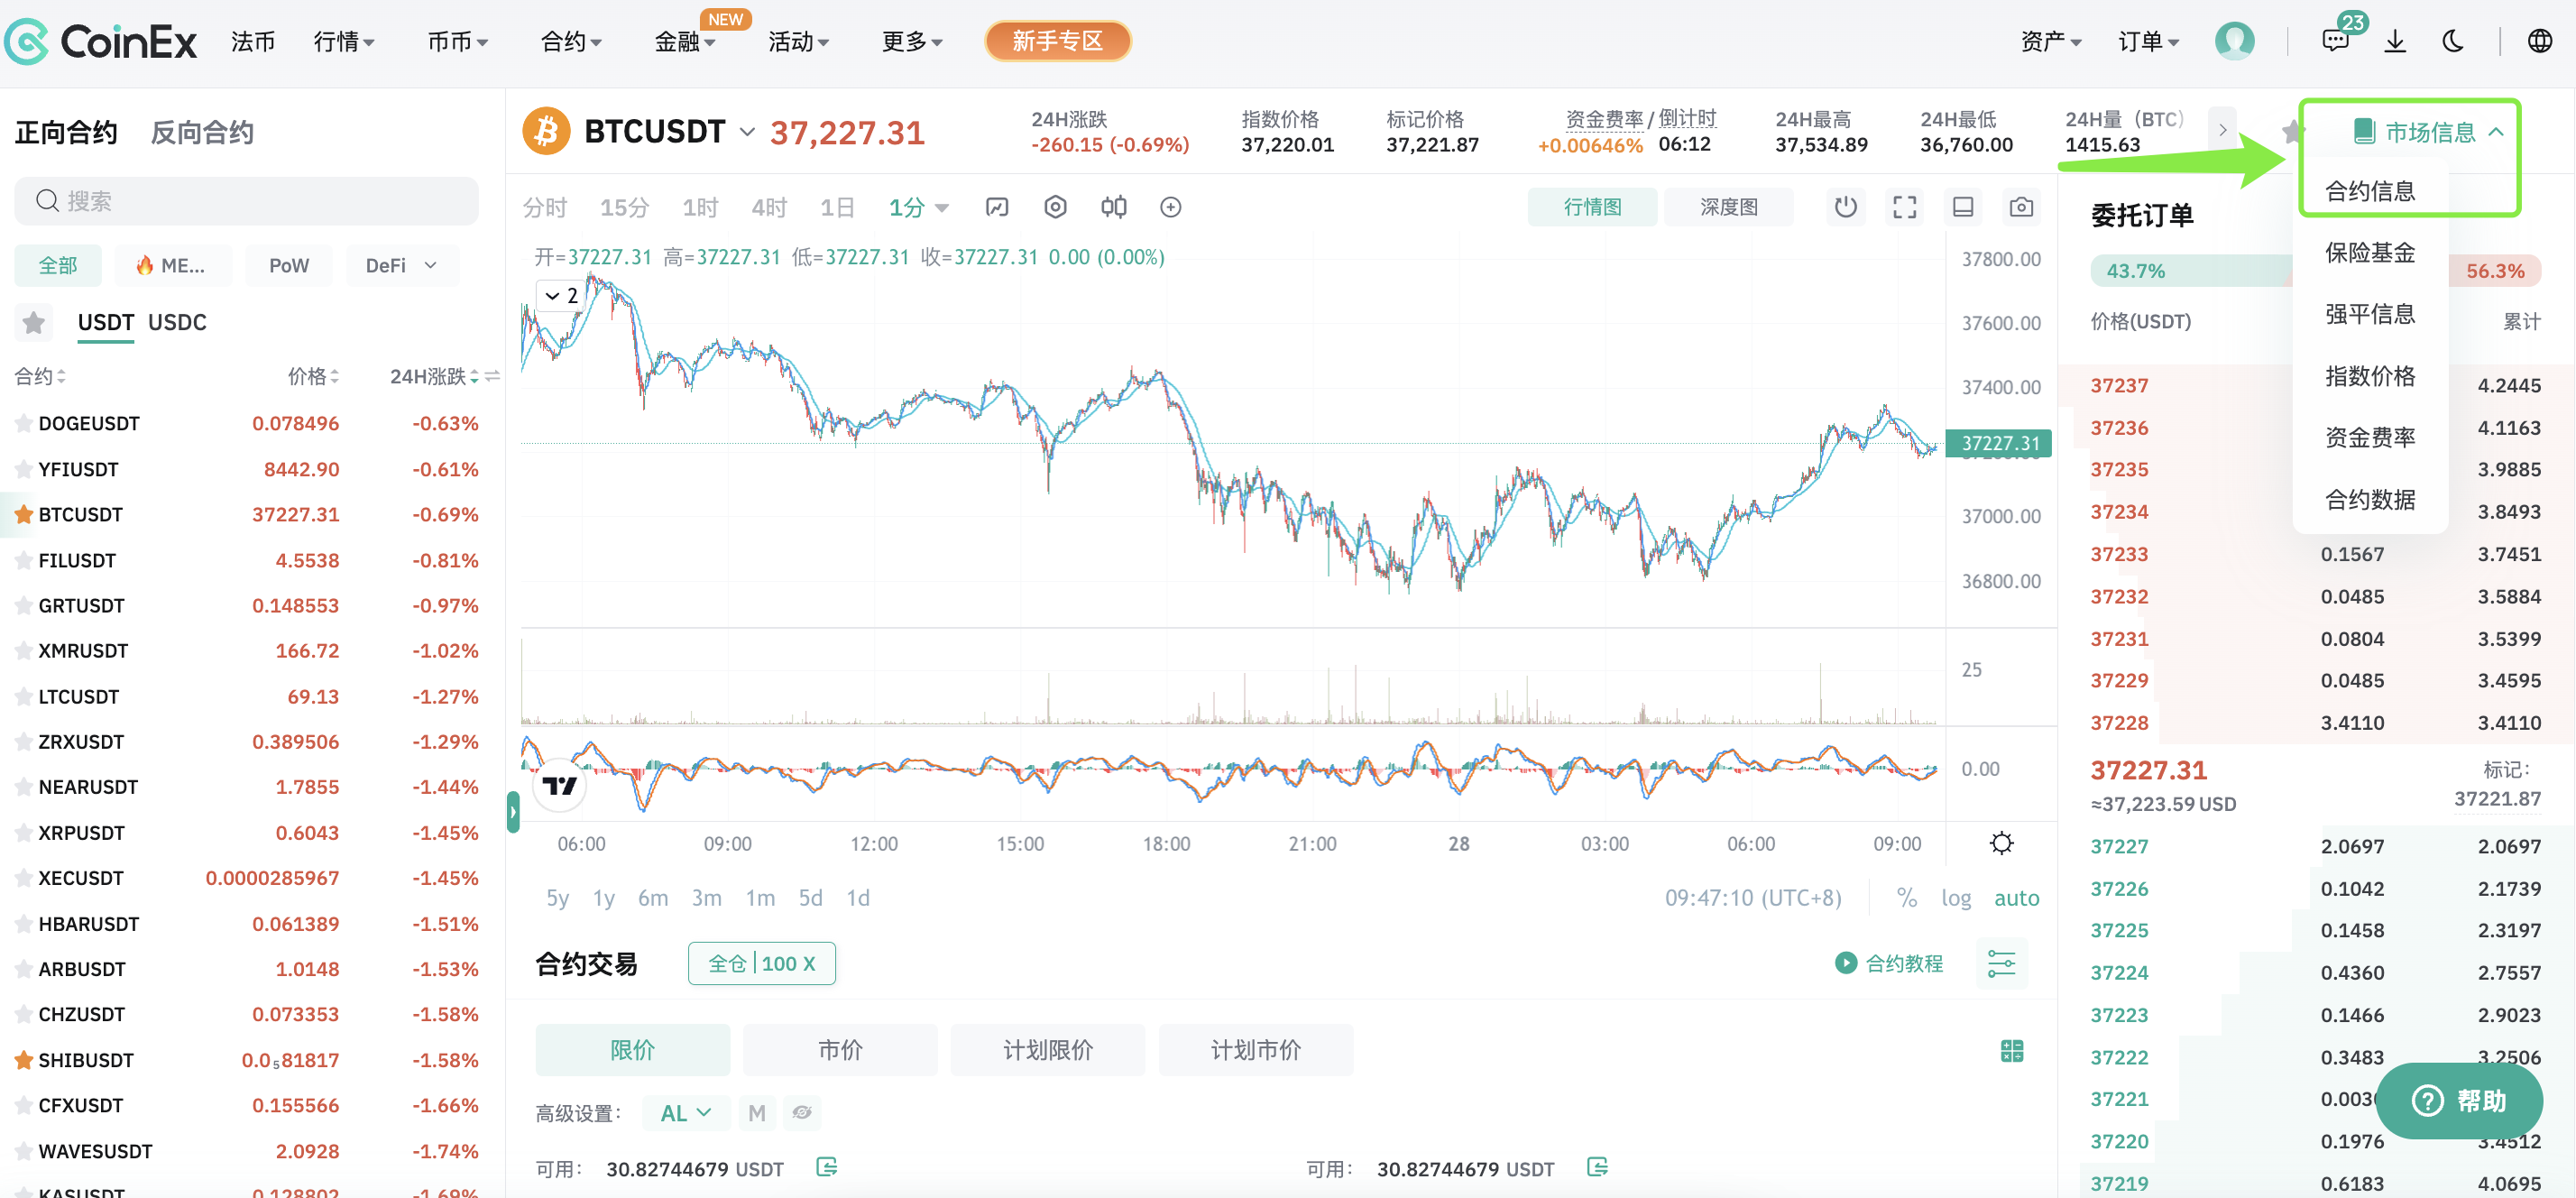Viewport: 2576px width, 1198px height.
Task: Open the AL advanced setting dropdown
Action: tap(685, 1112)
